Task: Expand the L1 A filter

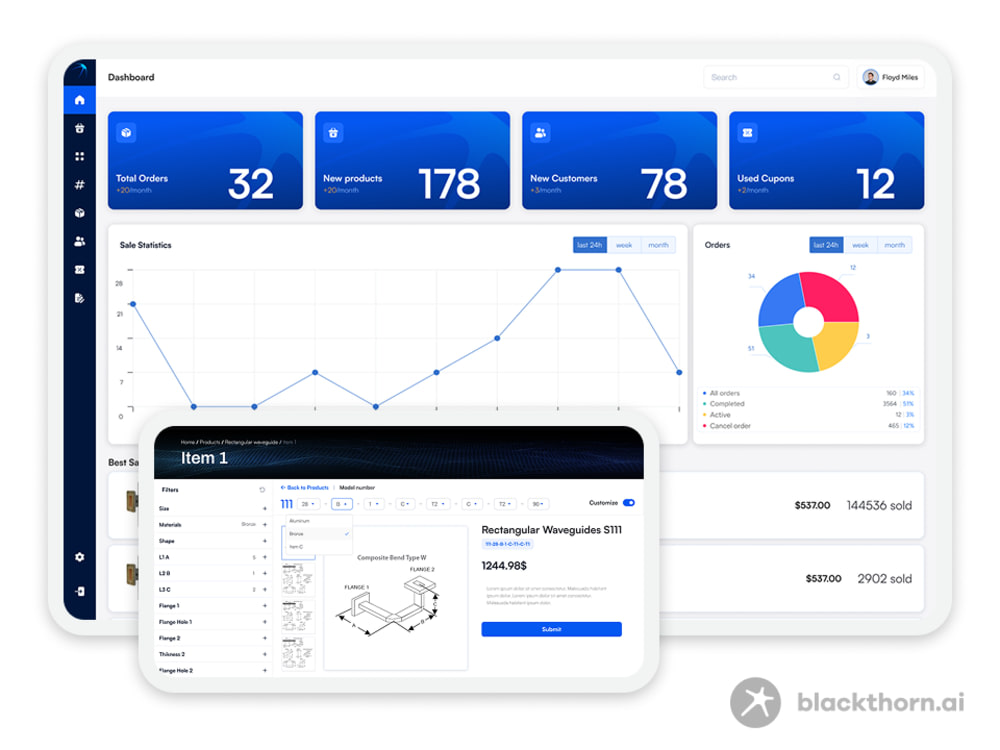Action: pyautogui.click(x=265, y=557)
